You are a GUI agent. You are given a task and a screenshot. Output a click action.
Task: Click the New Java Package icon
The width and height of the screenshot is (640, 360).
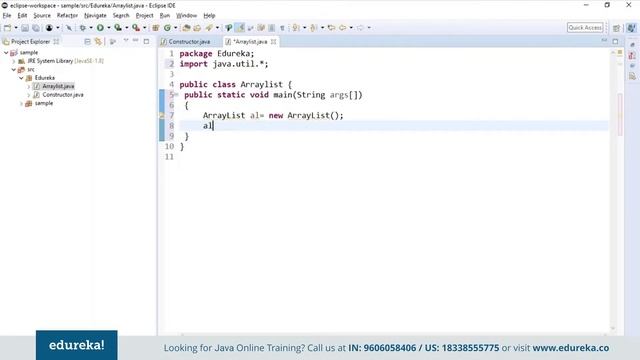156,28
